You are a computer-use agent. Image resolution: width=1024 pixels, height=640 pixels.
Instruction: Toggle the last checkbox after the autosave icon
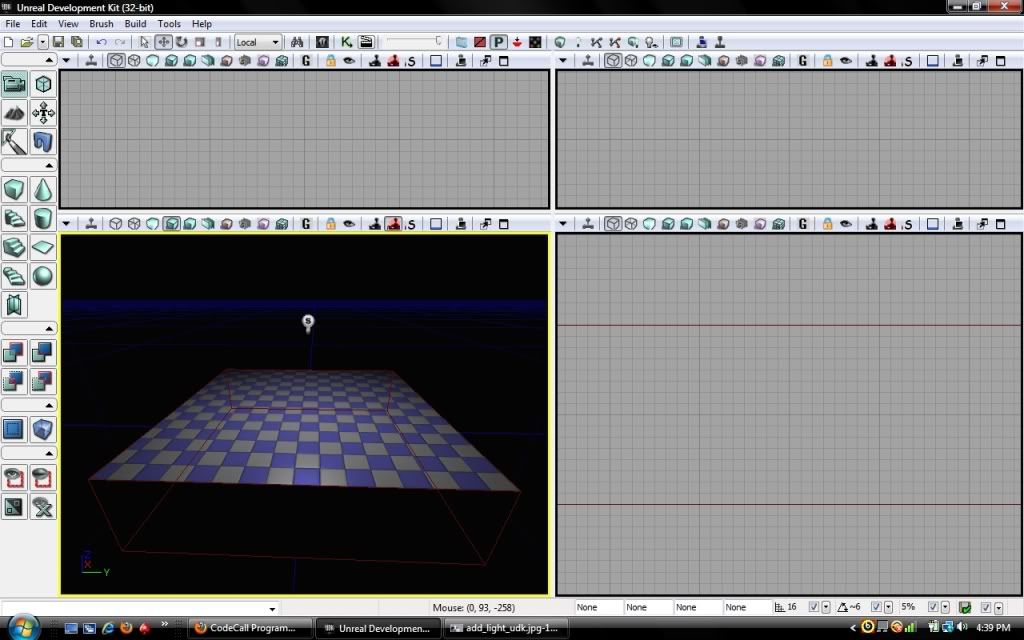[x=986, y=607]
